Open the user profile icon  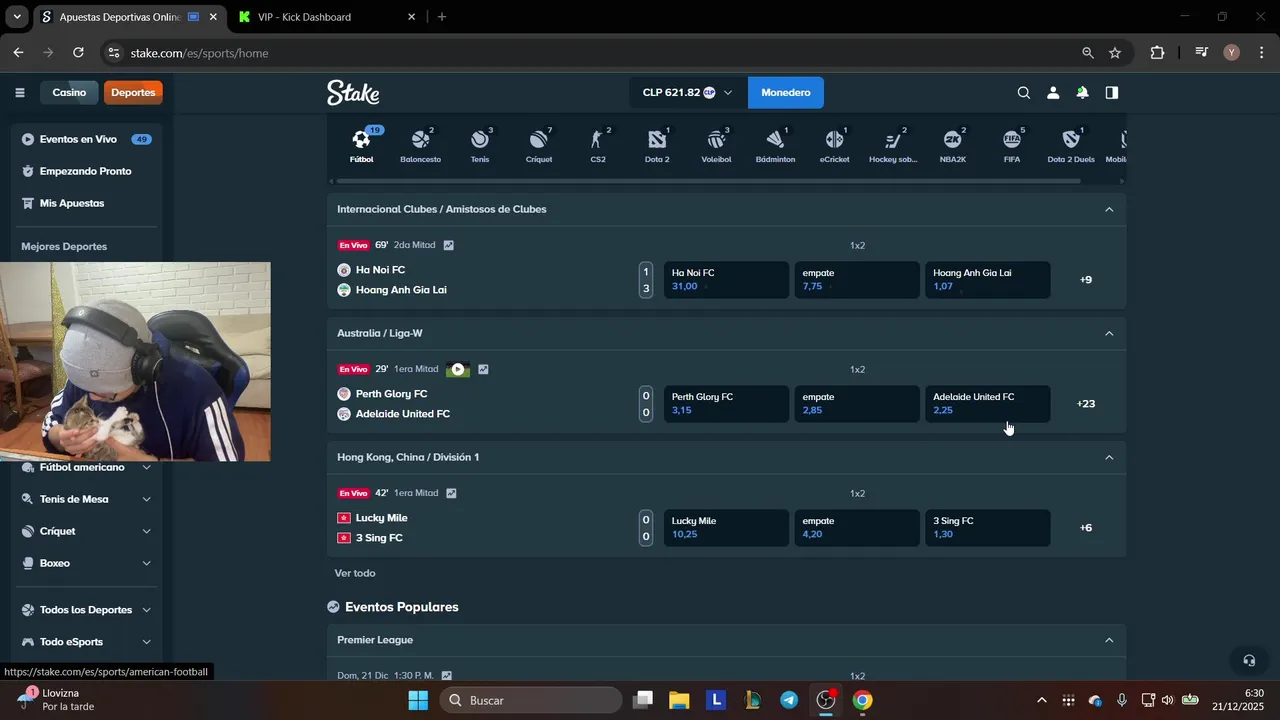(1053, 93)
